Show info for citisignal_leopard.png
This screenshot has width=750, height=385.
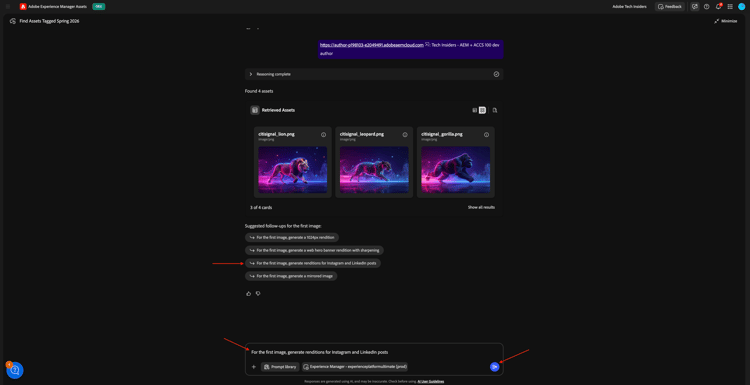(x=405, y=135)
